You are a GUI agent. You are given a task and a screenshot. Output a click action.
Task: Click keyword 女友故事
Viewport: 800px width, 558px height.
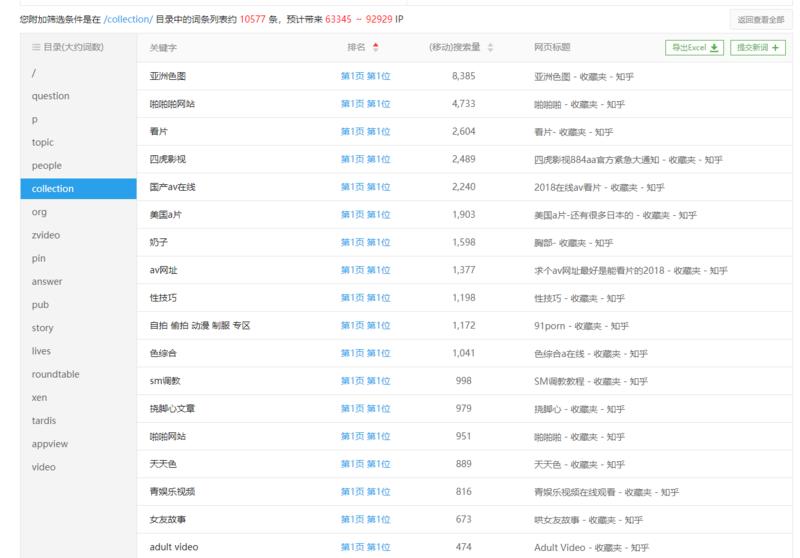click(167, 519)
